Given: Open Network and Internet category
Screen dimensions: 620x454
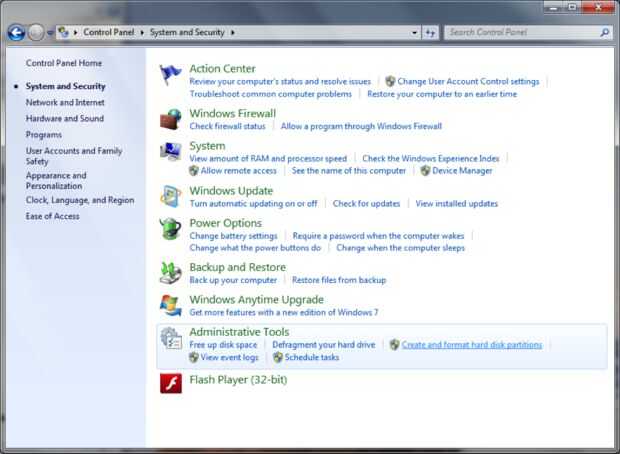Looking at the screenshot, I should (x=65, y=102).
